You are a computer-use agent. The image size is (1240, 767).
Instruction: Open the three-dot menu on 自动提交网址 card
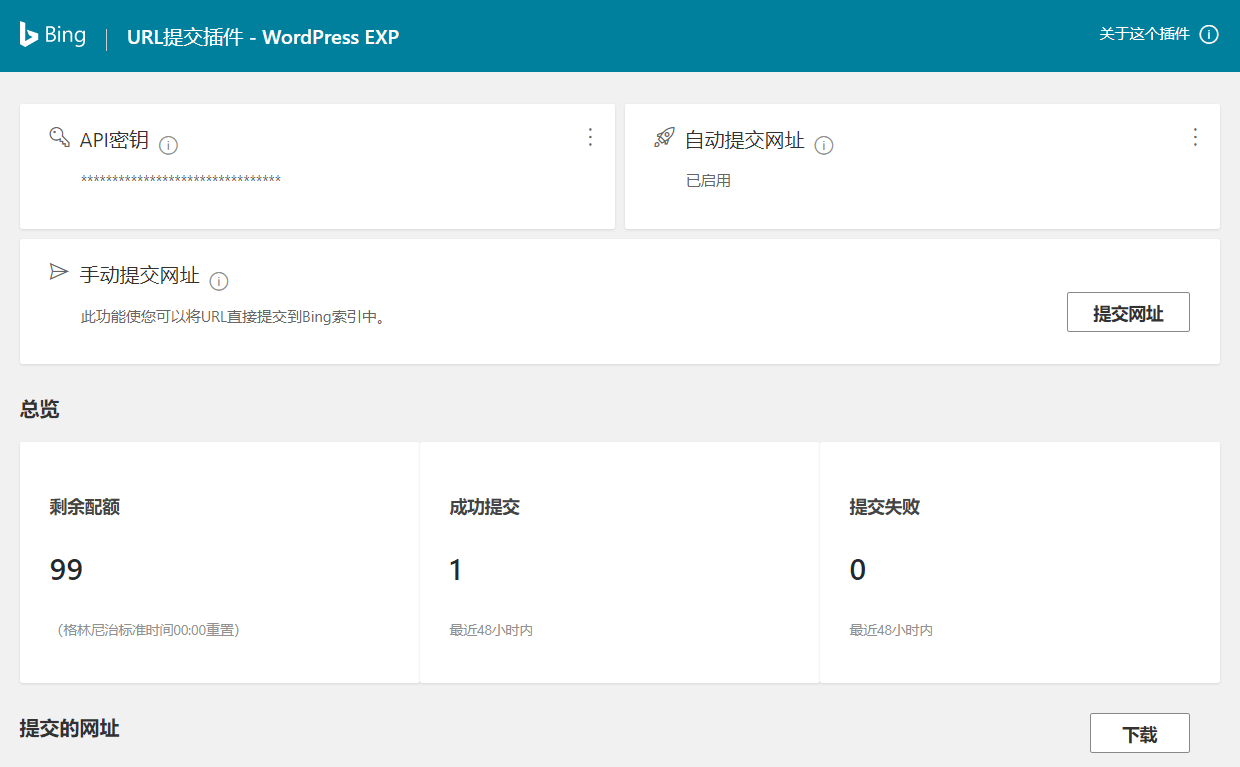[x=1195, y=137]
